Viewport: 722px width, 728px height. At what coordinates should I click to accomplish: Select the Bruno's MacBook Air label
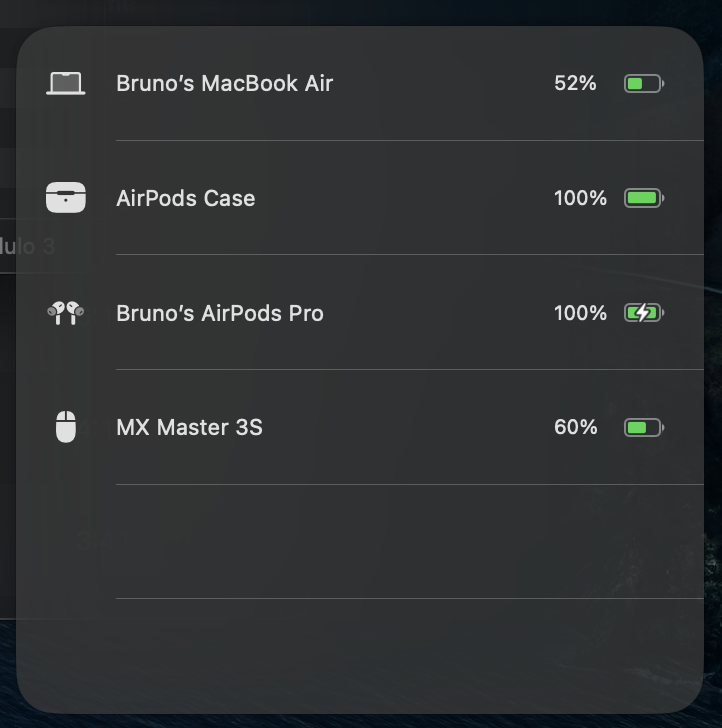tap(224, 84)
